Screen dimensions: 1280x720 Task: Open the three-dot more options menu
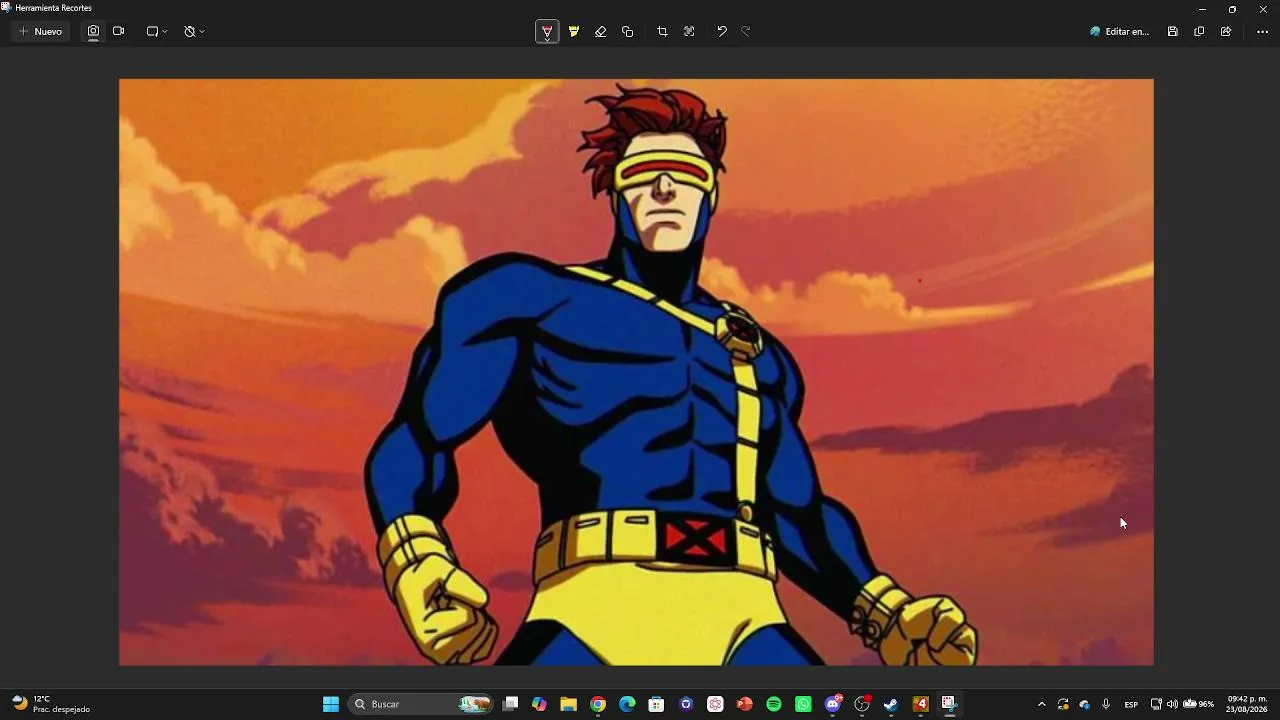click(x=1262, y=31)
